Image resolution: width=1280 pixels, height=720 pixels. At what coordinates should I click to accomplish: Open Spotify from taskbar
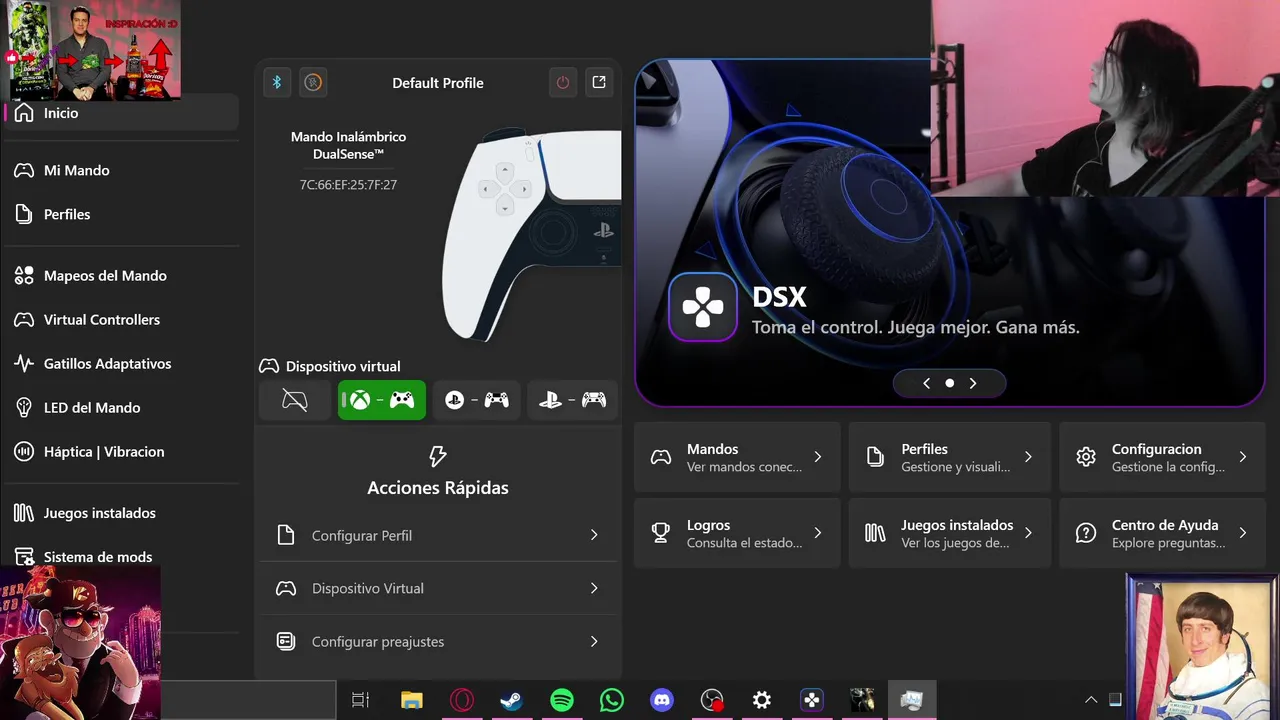[562, 700]
